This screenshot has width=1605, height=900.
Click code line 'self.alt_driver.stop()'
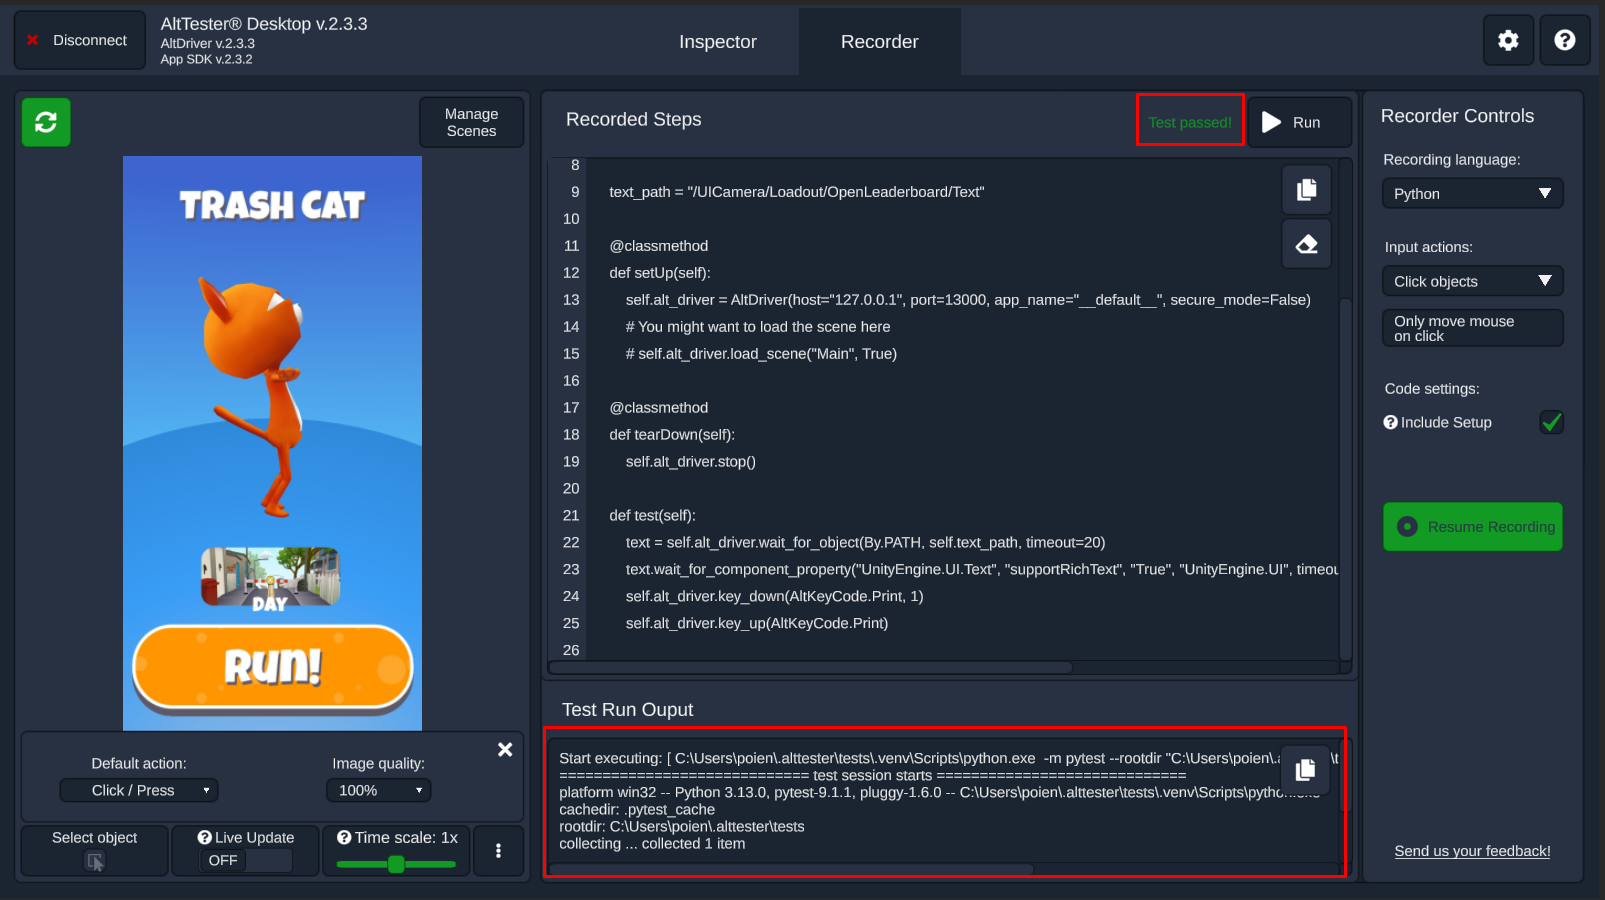coord(690,461)
